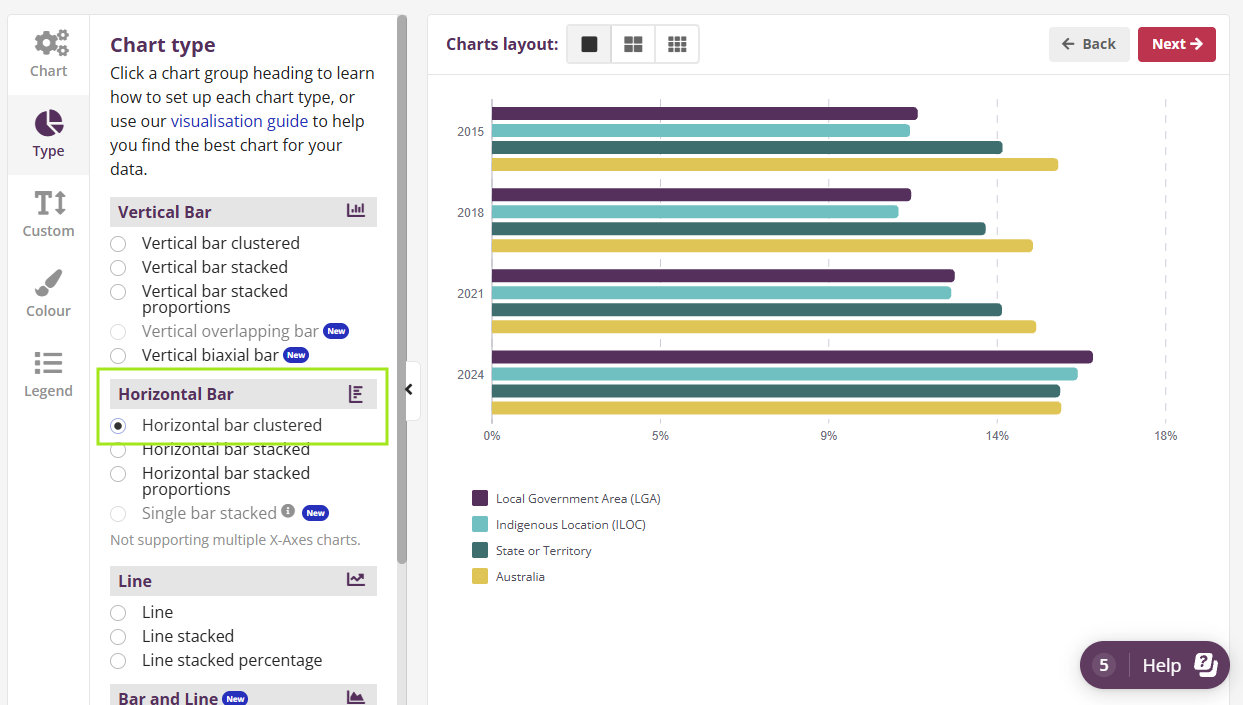Click the Line chart icon
Image resolution: width=1243 pixels, height=705 pixels.
pyautogui.click(x=356, y=579)
